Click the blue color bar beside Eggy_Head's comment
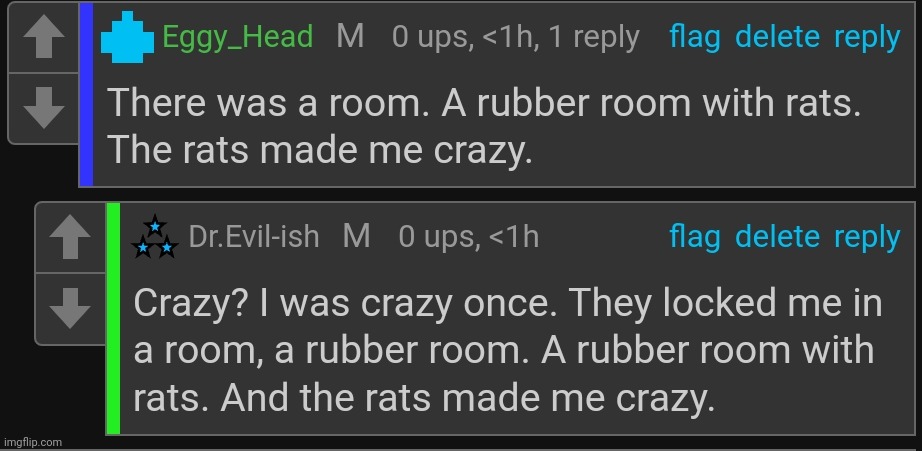The image size is (922, 451). tap(86, 95)
